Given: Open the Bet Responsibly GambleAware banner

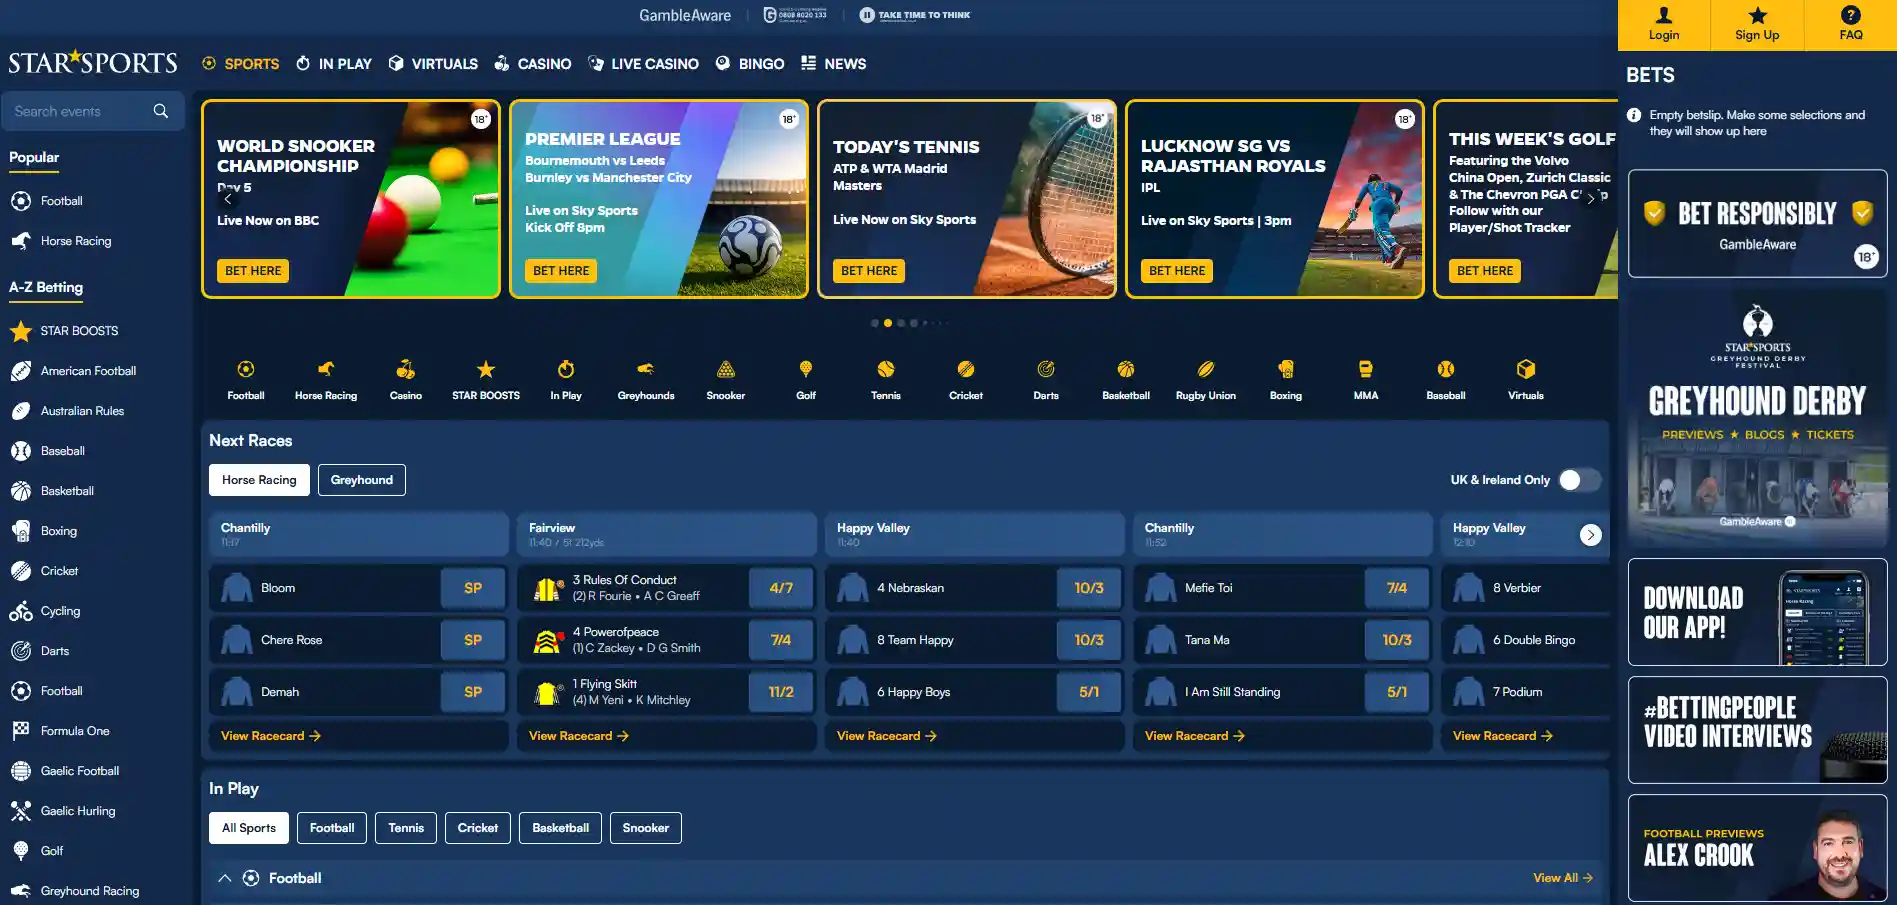Looking at the screenshot, I should point(1757,223).
